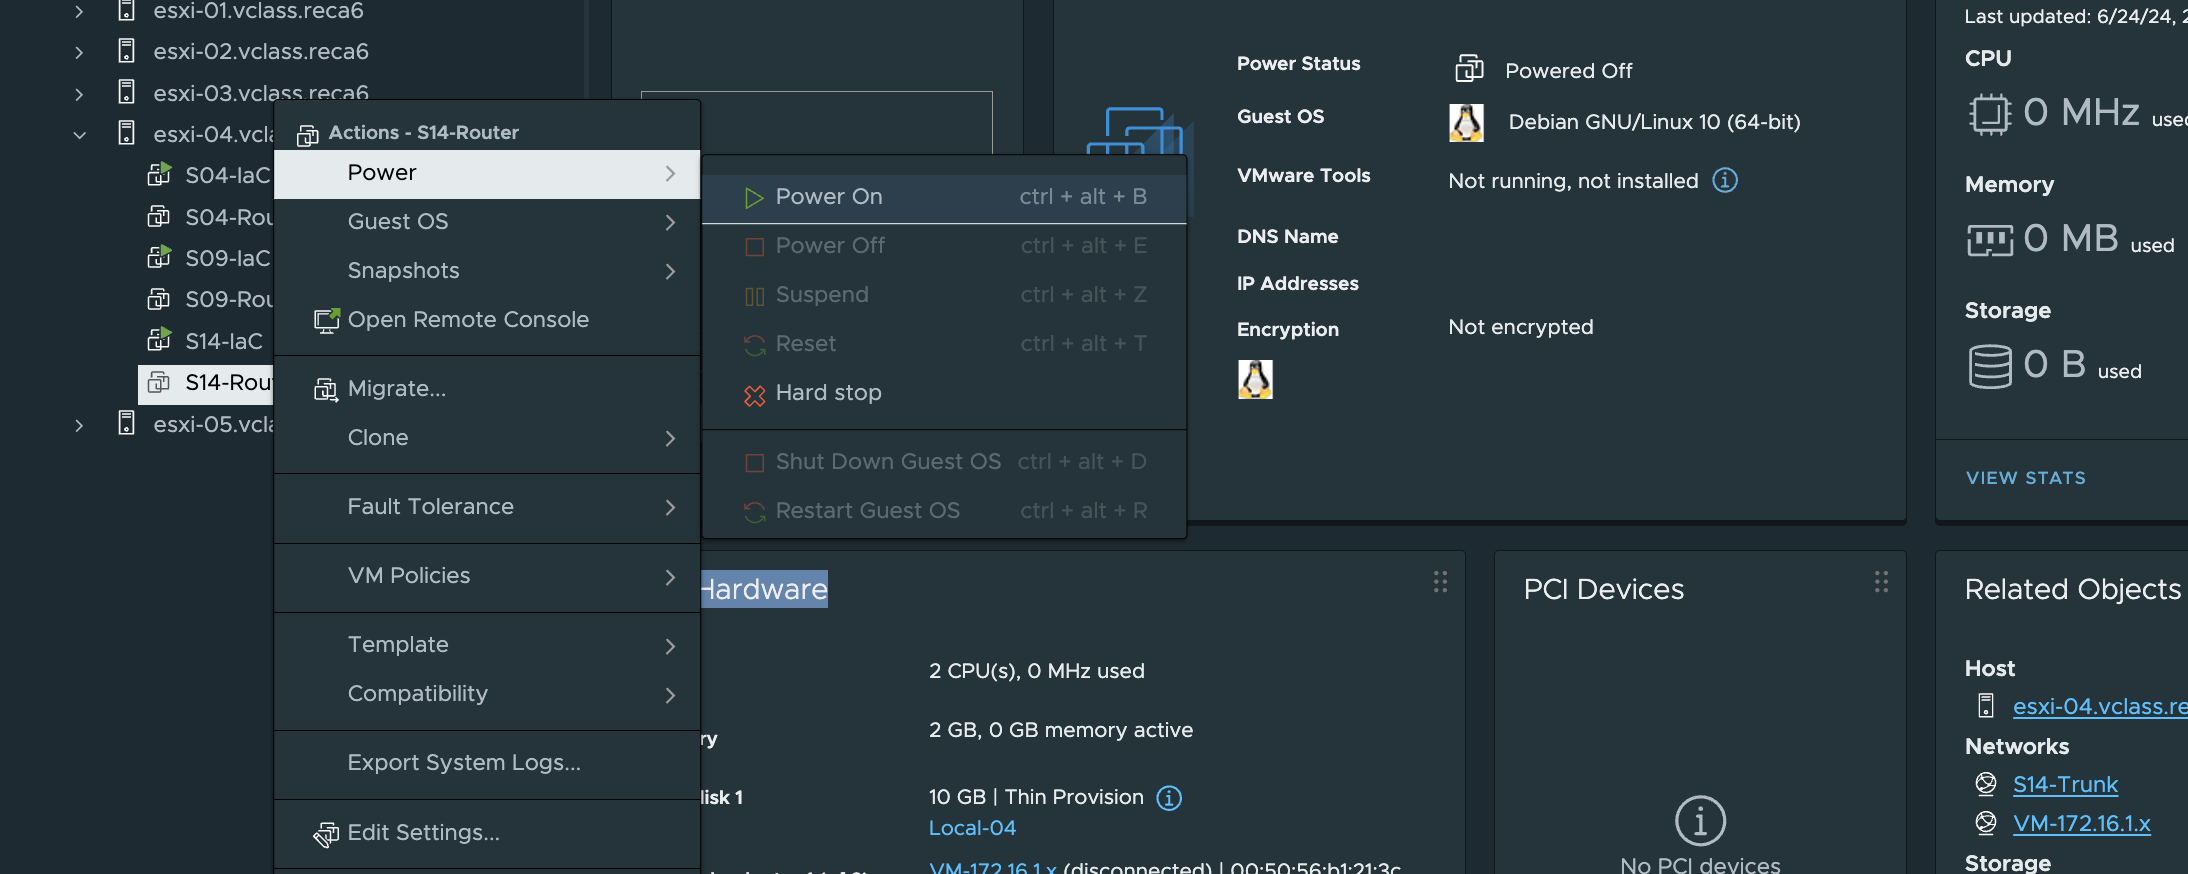Click the Power On play icon

tap(754, 198)
